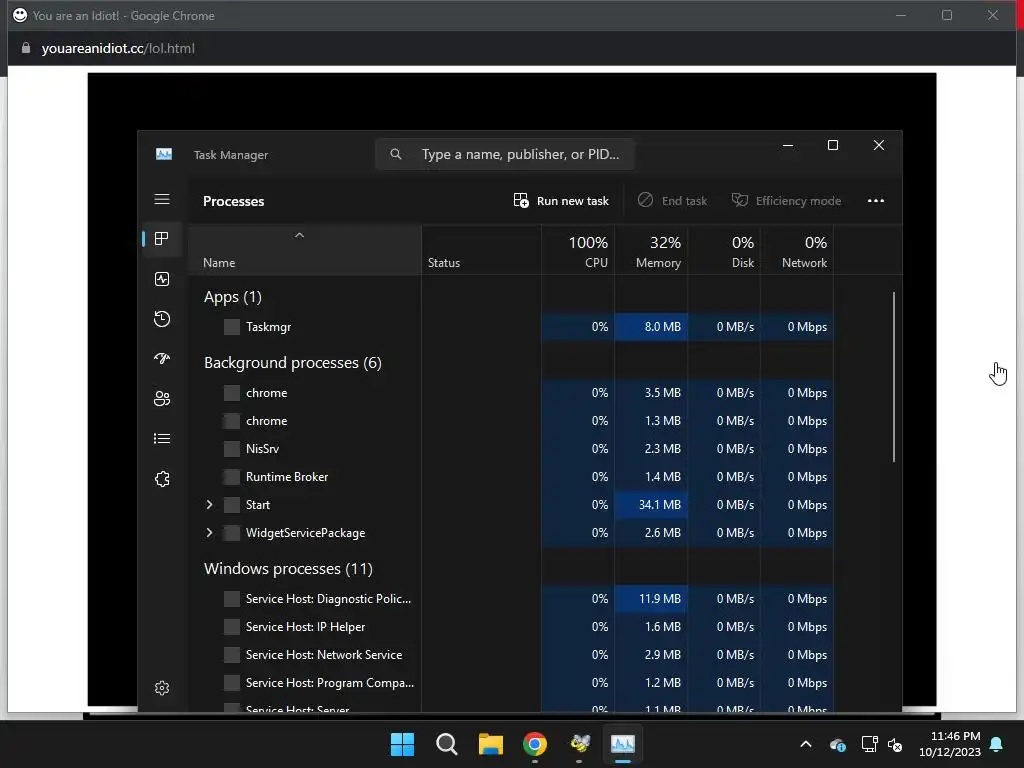1024x768 pixels.
Task: Click the taskbar clock showing 11:46 PM
Action: click(950, 744)
